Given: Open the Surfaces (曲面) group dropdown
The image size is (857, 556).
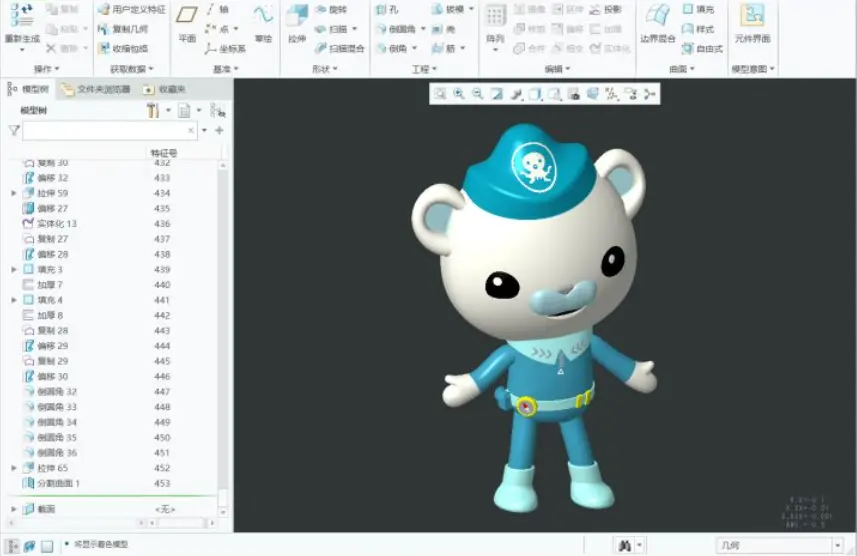Looking at the screenshot, I should (682, 69).
